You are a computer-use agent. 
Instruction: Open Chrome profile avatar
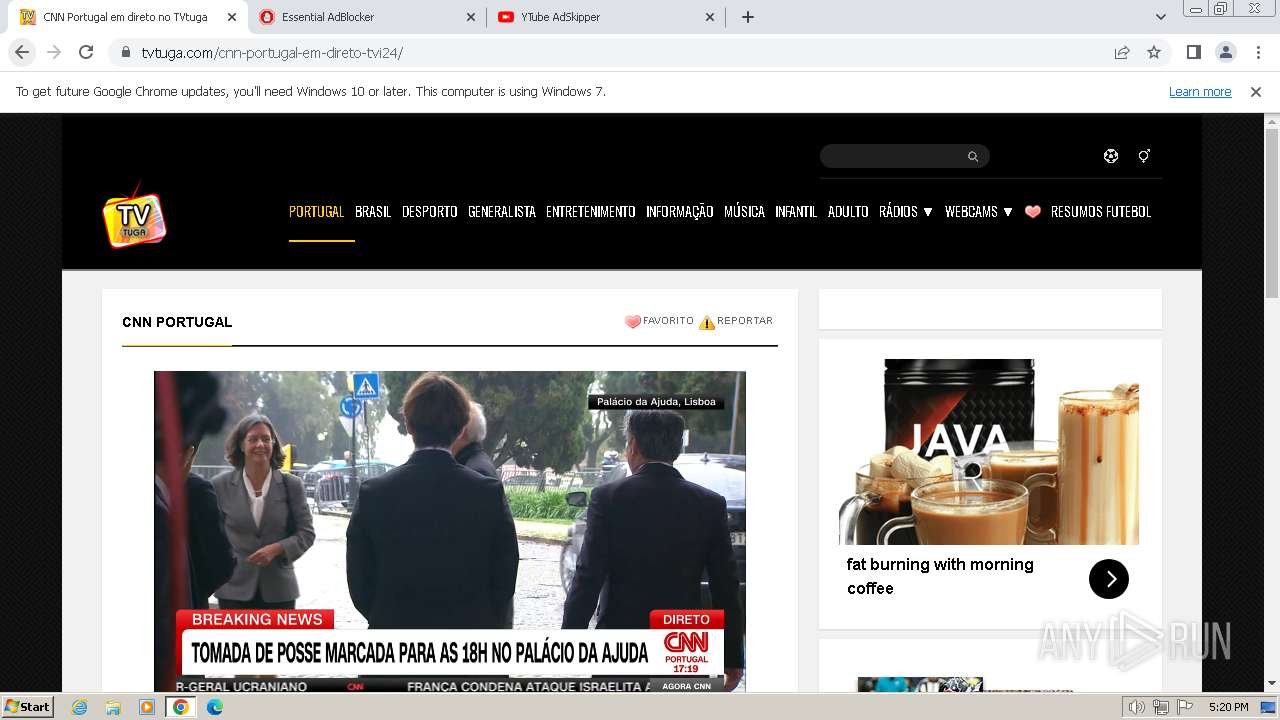(1225, 52)
